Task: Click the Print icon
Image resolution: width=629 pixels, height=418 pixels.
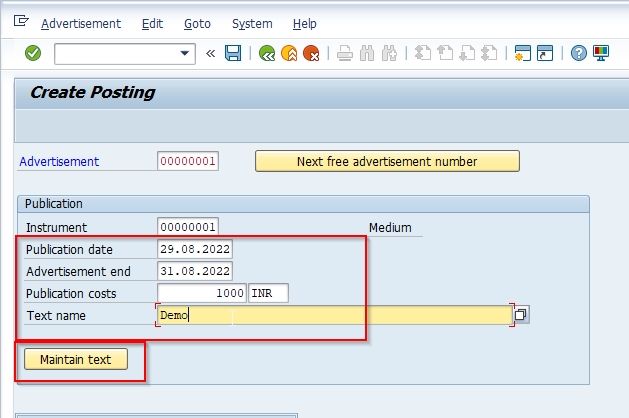Action: (x=345, y=53)
